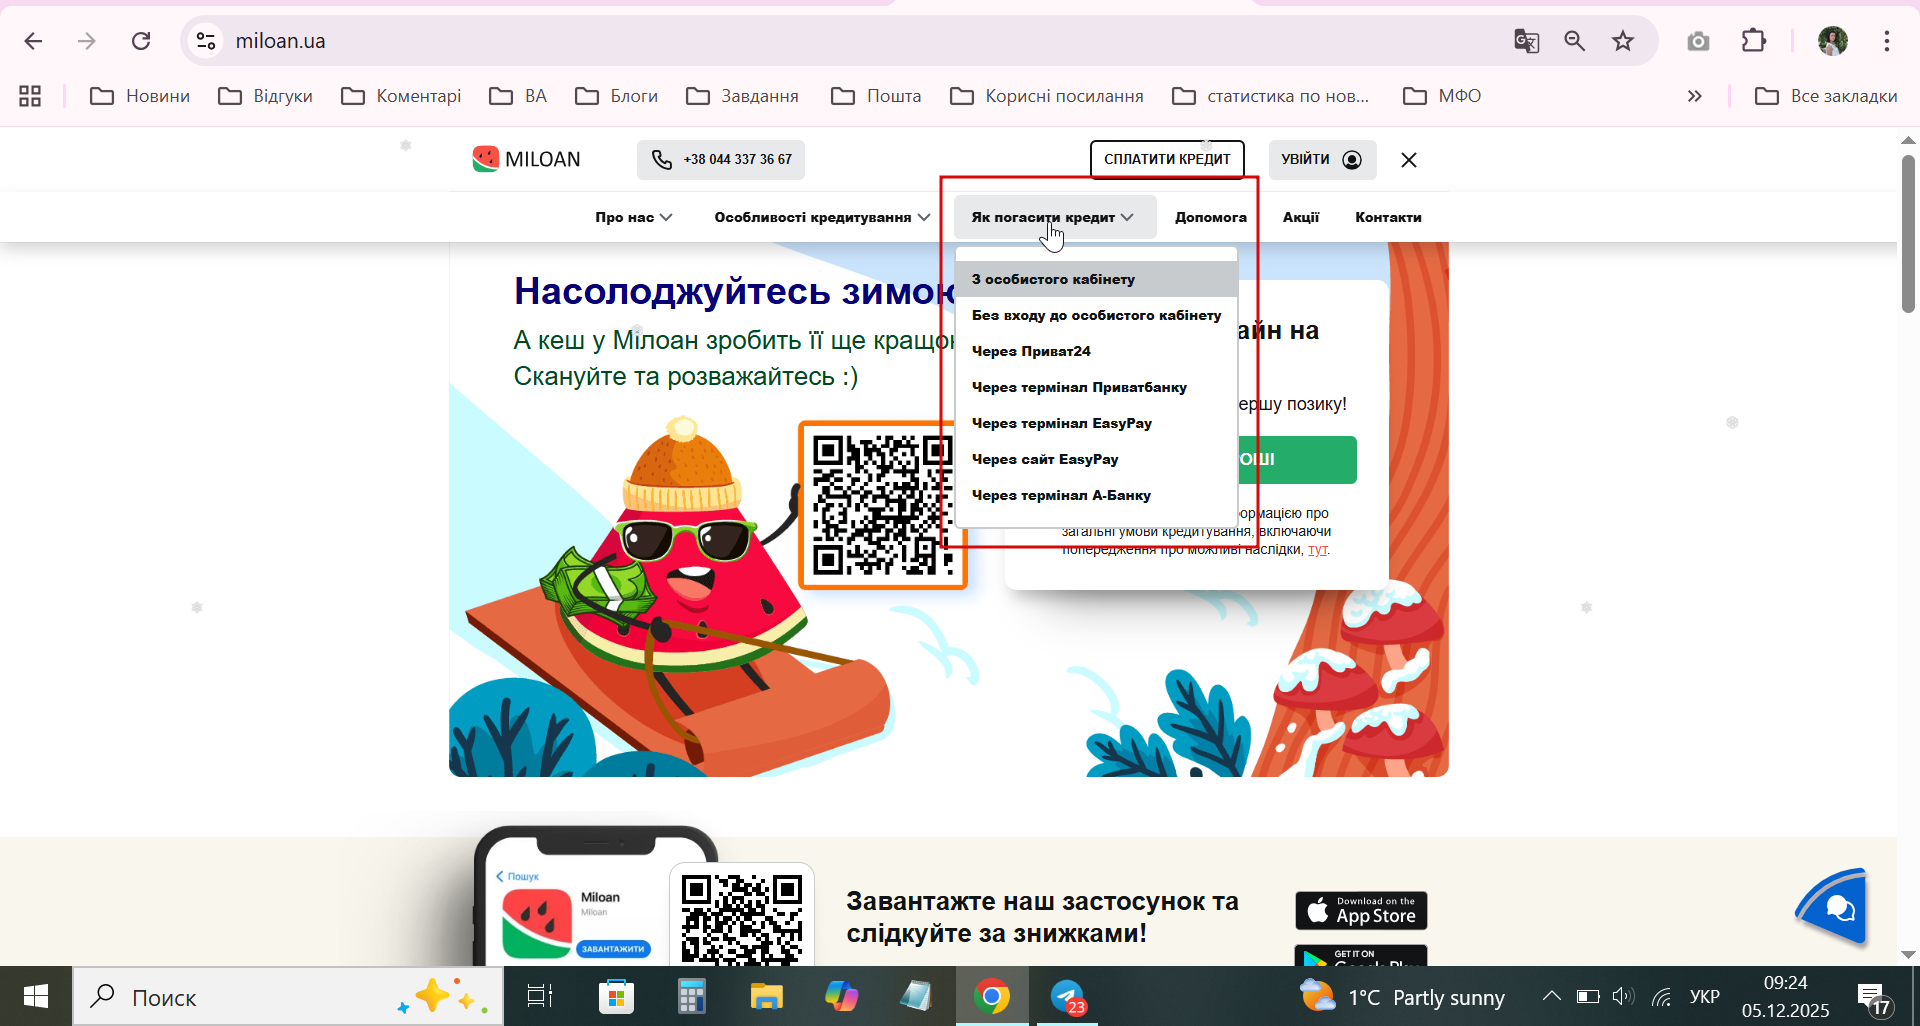Click the MILOAN watermelon logo
The image size is (1920, 1026).
click(527, 159)
